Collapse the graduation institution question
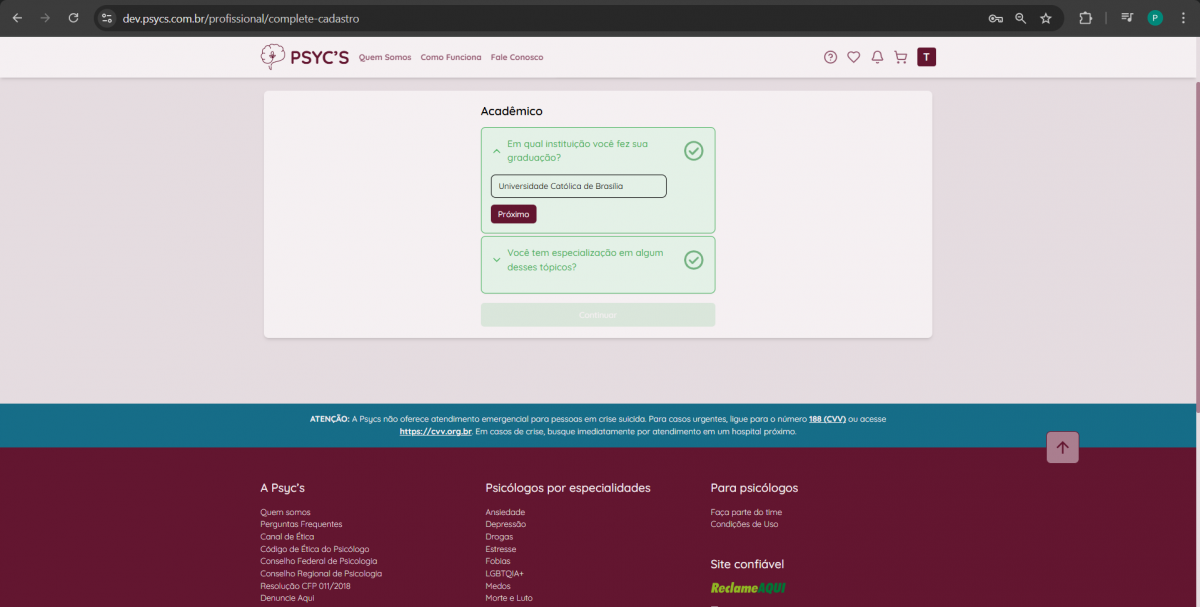The width and height of the screenshot is (1200, 607). pos(497,151)
